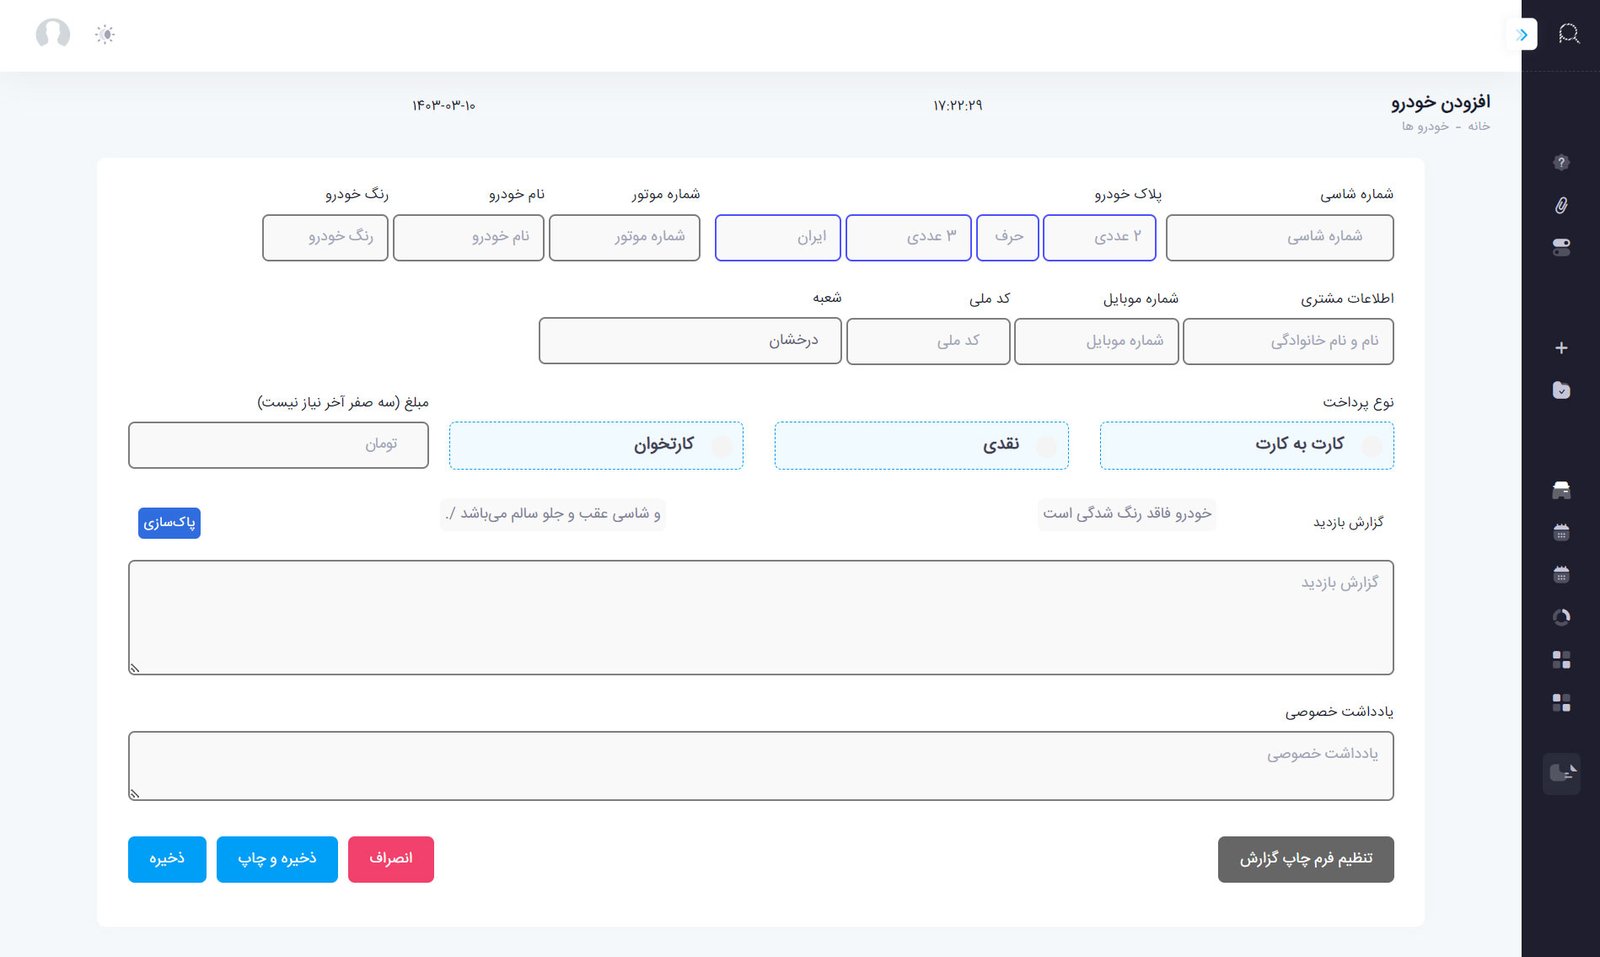1600x957 pixels.
Task: Toggle the sun theme mode icon
Action: 105,34
